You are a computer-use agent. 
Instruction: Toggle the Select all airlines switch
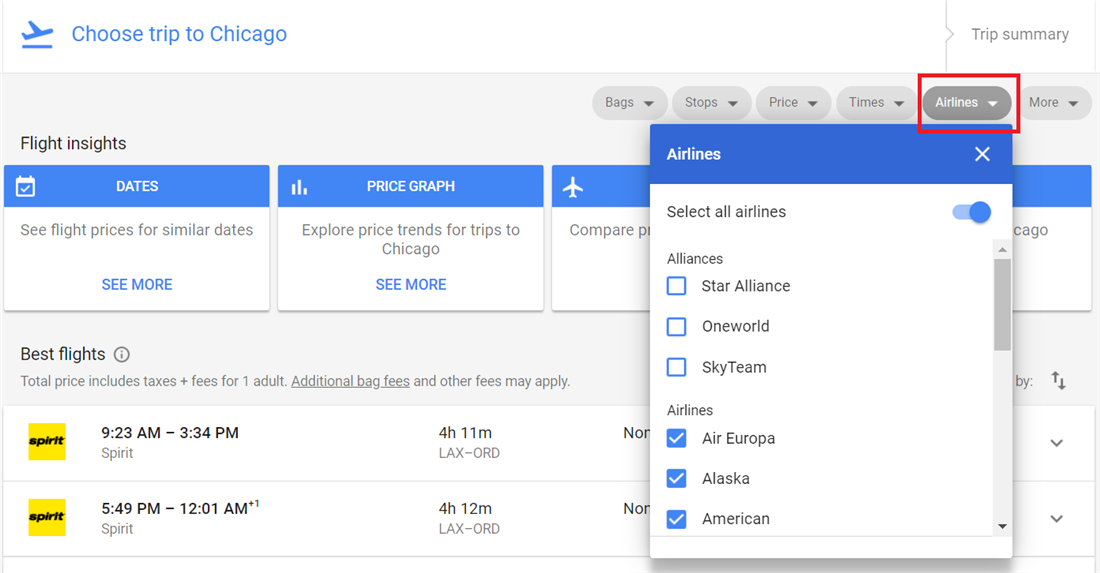(971, 212)
